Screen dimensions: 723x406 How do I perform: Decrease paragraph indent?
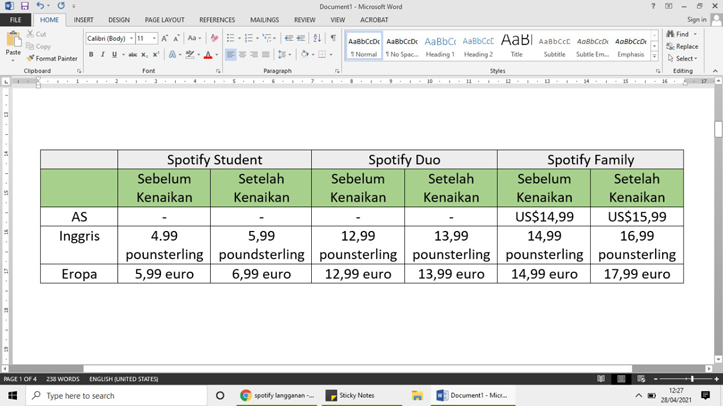[x=289, y=38]
